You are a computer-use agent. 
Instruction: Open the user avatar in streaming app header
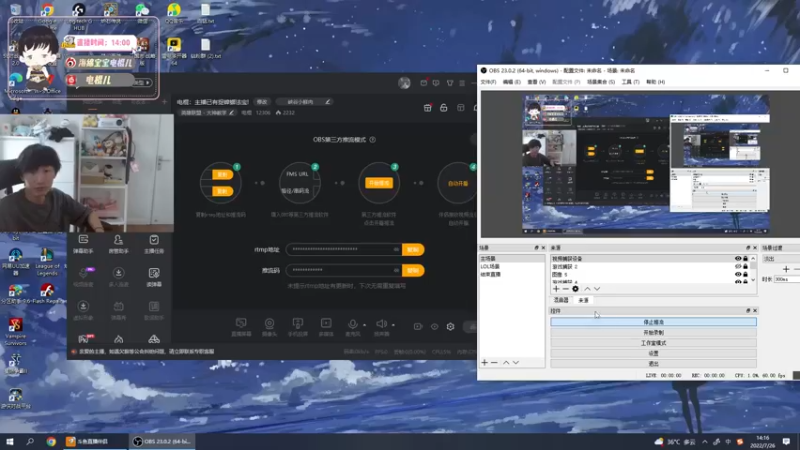(x=404, y=83)
